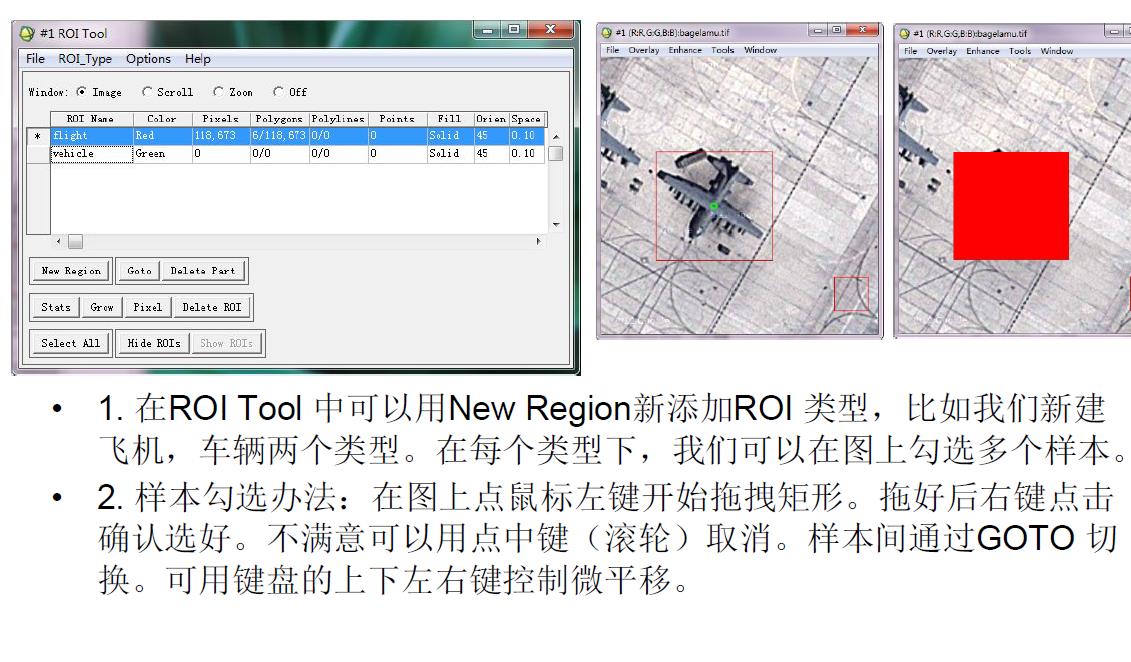This screenshot has height=662, width=1131.
Task: Open Overlay menu in middle bagelamu.tif window
Action: (644, 50)
